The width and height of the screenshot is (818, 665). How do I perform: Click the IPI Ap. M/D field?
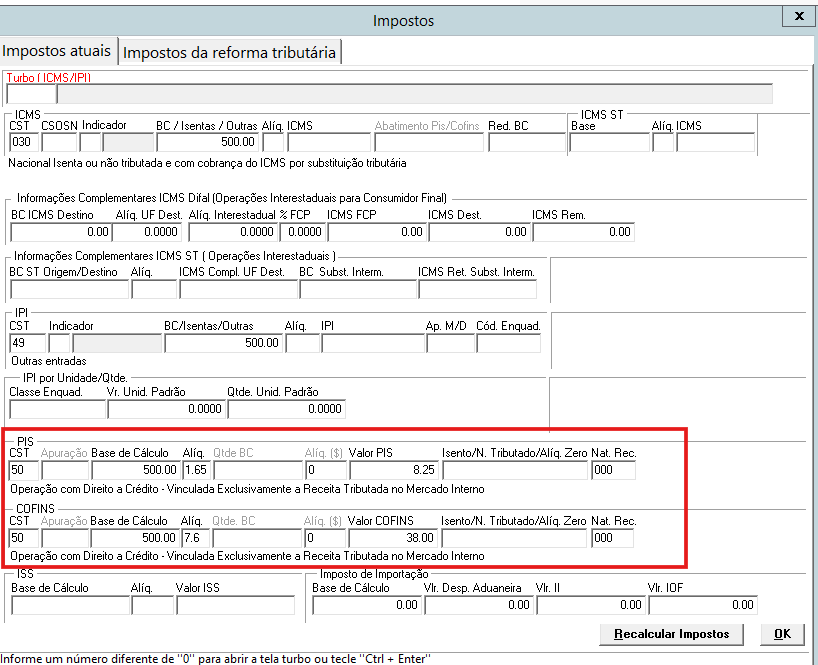click(x=451, y=343)
